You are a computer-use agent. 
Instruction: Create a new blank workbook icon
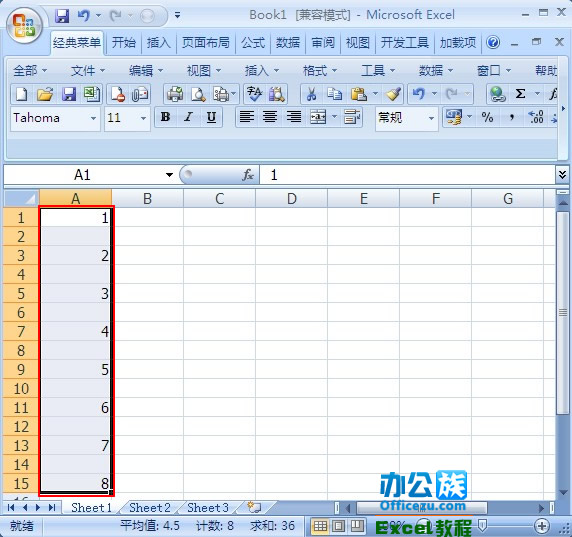tap(22, 94)
